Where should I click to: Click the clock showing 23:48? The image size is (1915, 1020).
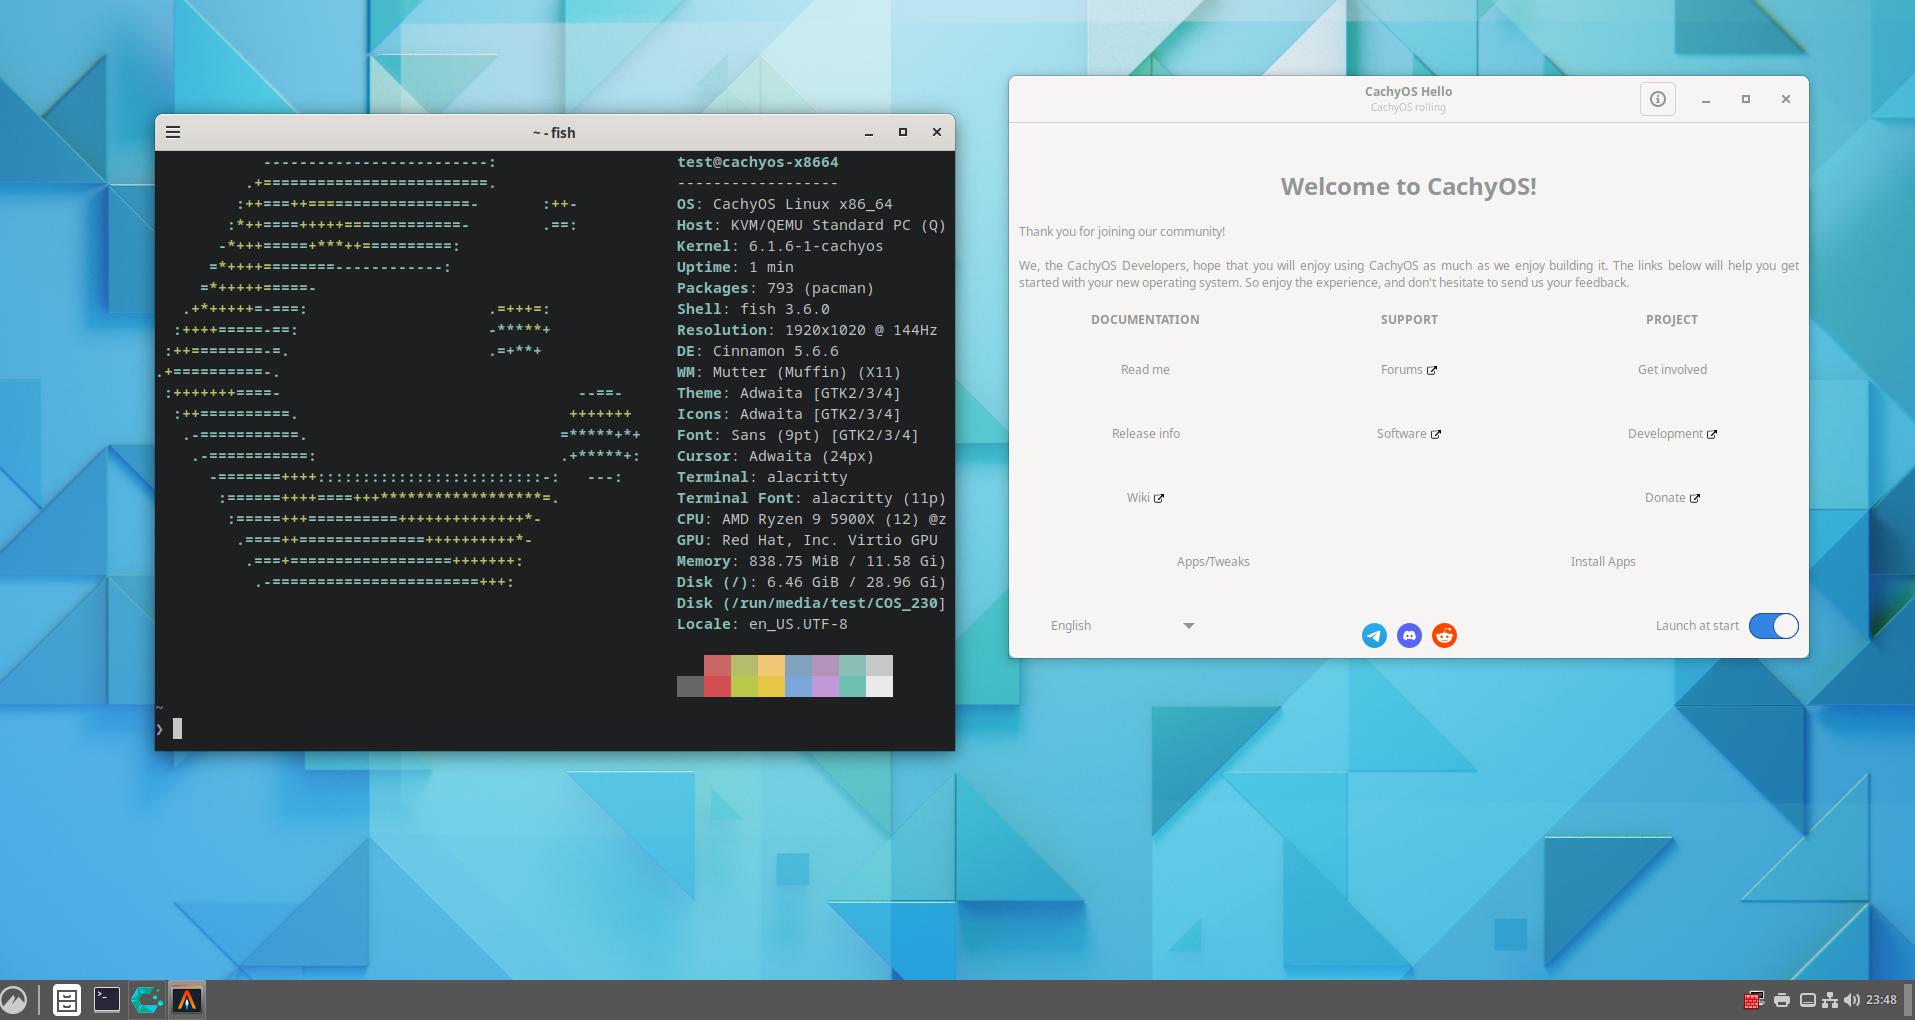(1881, 1000)
